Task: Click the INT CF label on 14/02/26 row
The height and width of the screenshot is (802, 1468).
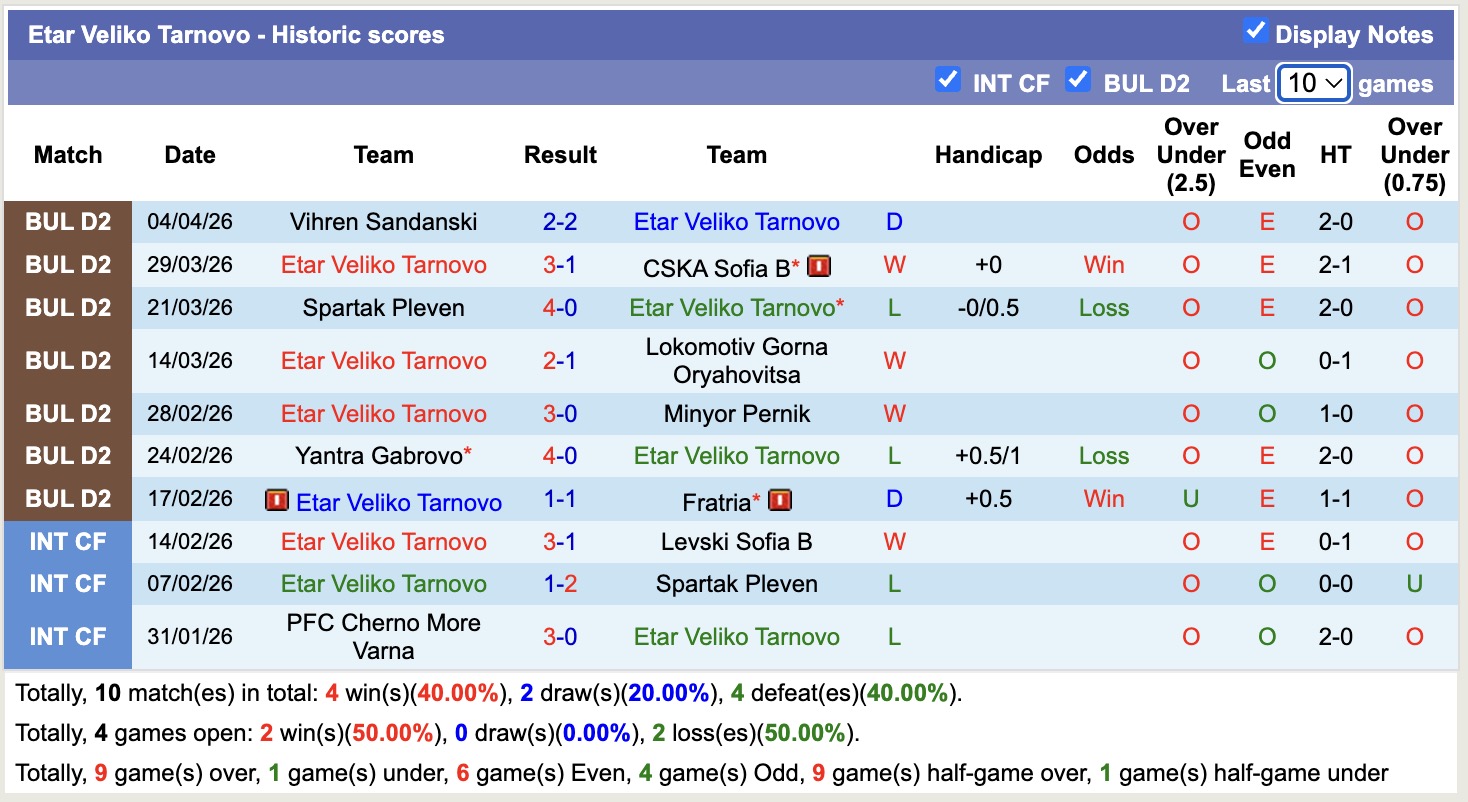Action: pos(68,542)
